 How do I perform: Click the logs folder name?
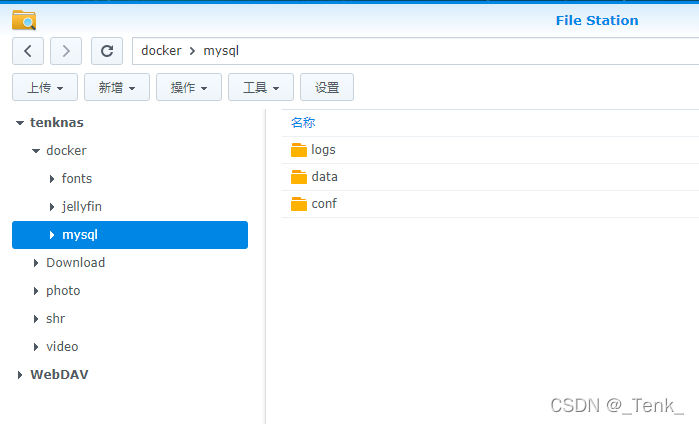tap(324, 150)
